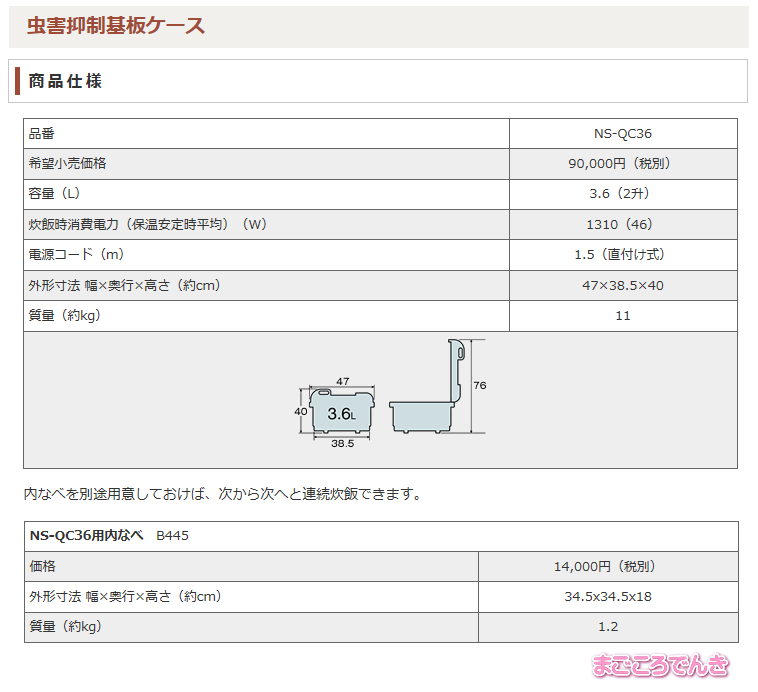The width and height of the screenshot is (758, 692).
Task: Click the part code B445
Action: tap(173, 536)
